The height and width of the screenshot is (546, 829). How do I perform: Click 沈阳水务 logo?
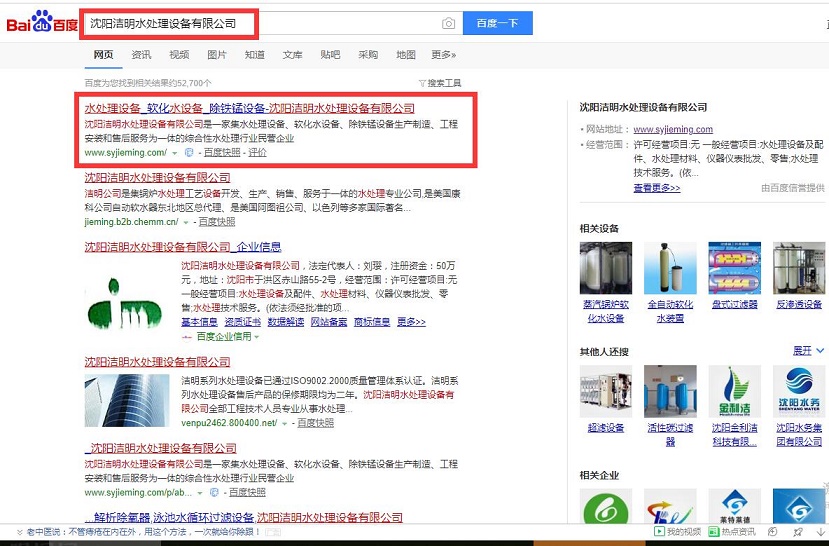[x=799, y=391]
